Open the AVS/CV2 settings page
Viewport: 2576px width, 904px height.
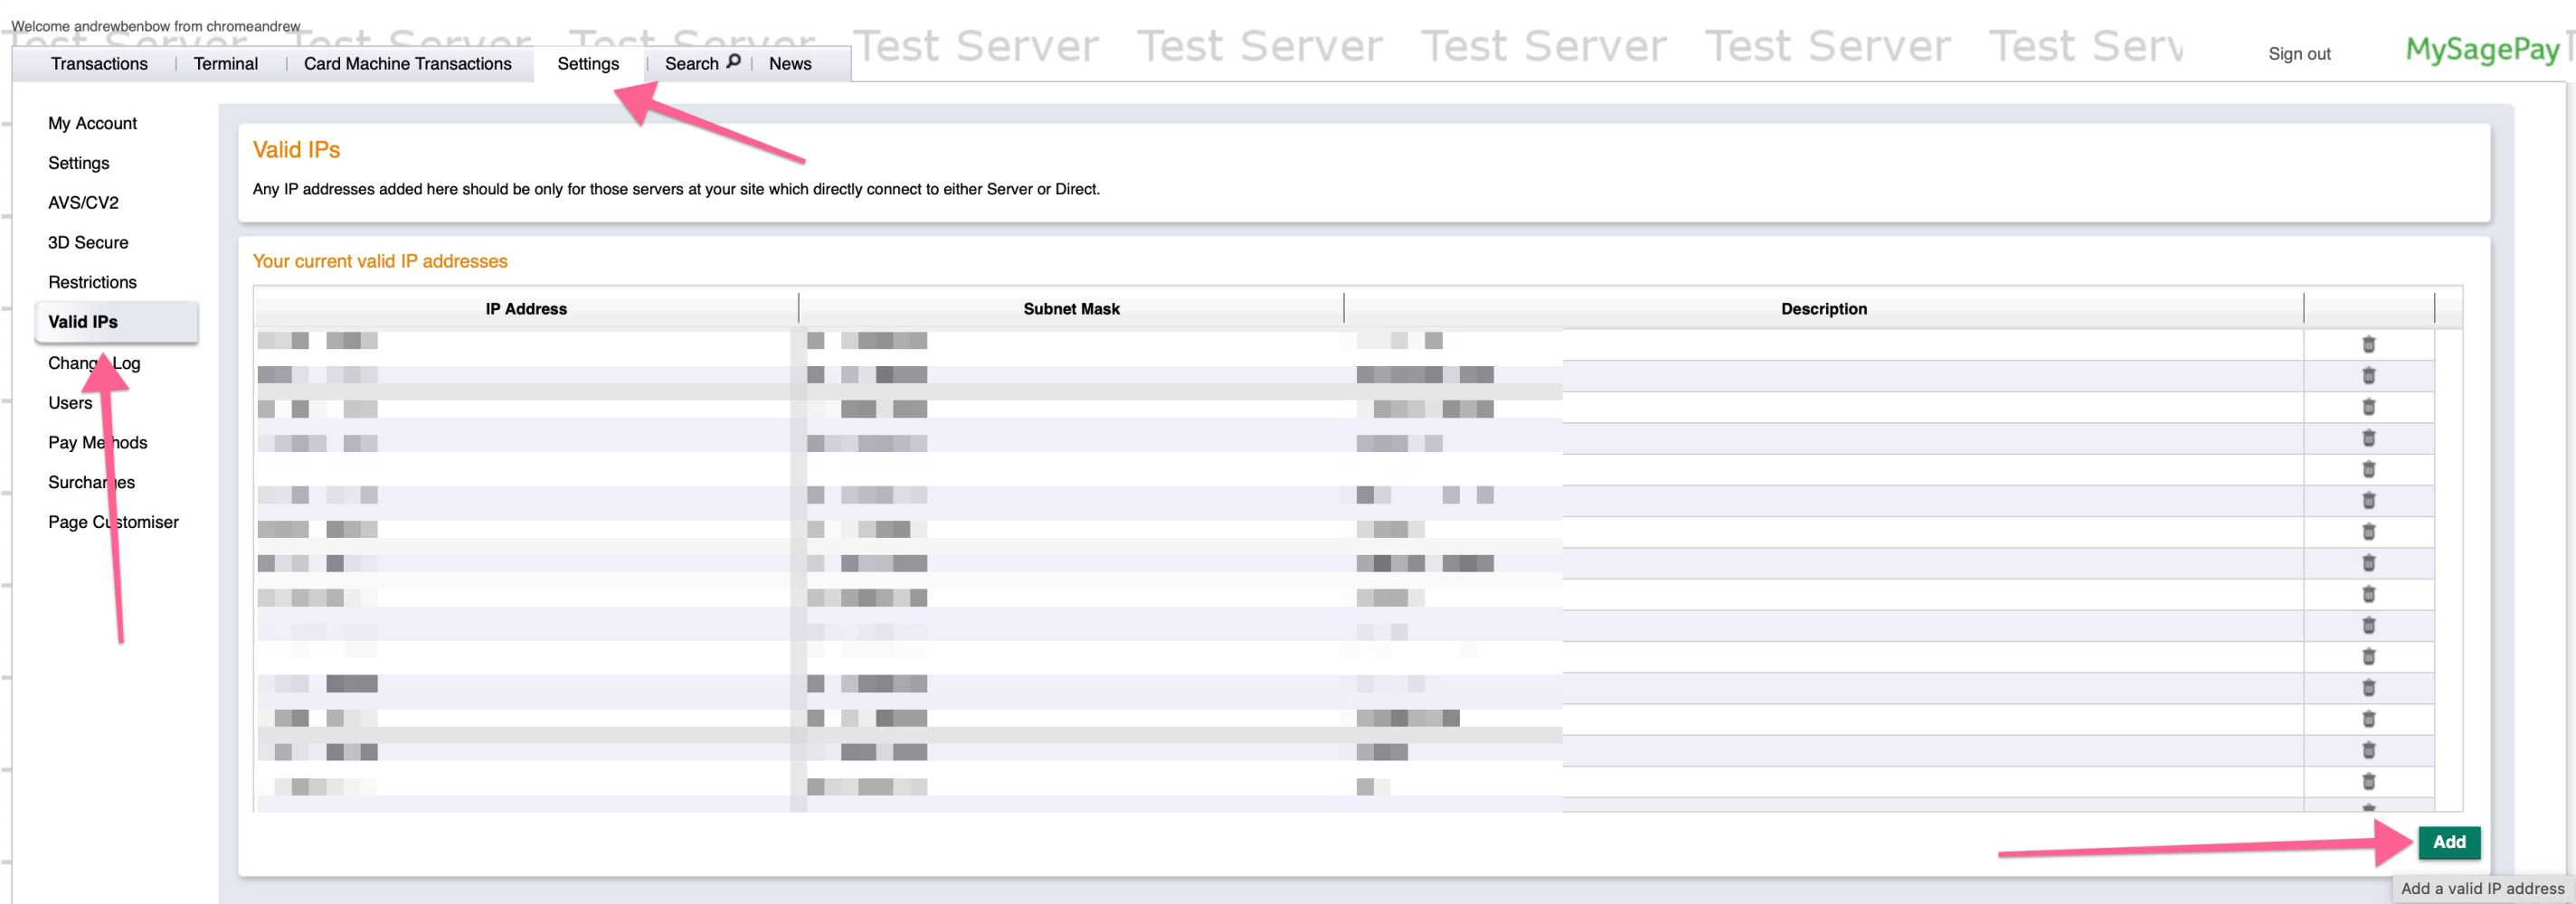tap(84, 202)
